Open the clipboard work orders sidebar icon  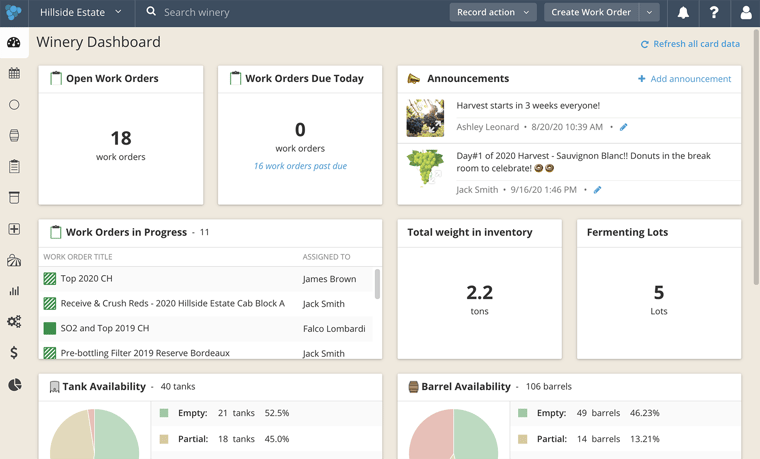pos(14,166)
